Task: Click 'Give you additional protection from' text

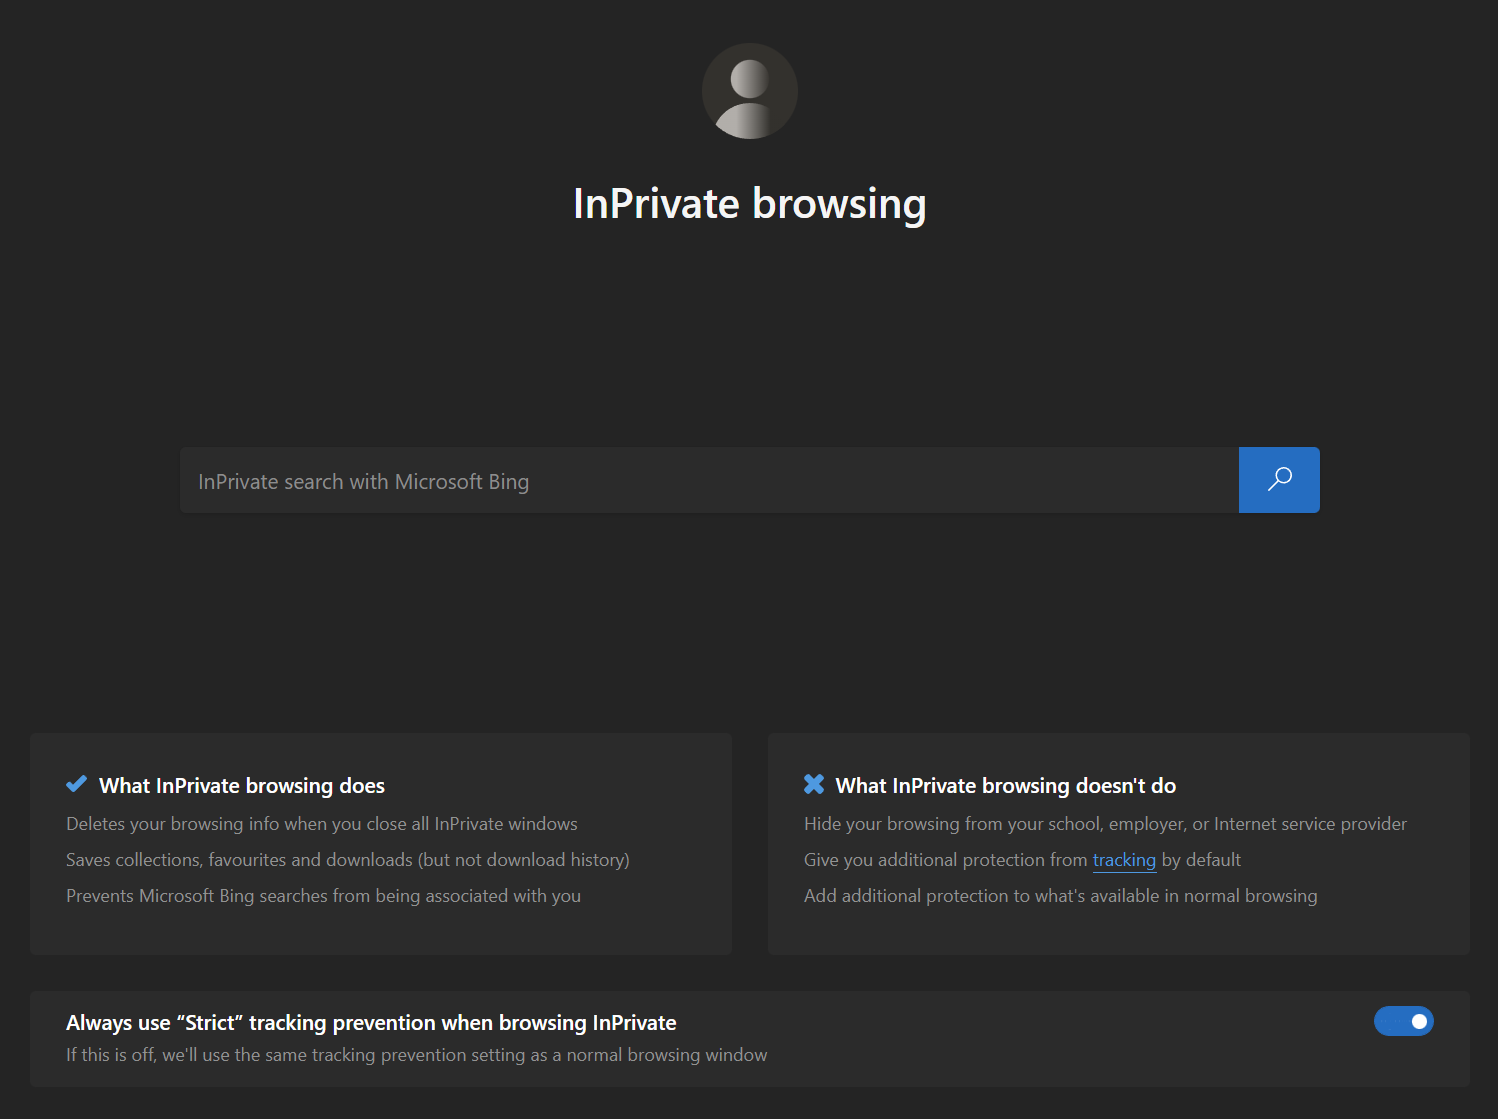Action: (944, 860)
